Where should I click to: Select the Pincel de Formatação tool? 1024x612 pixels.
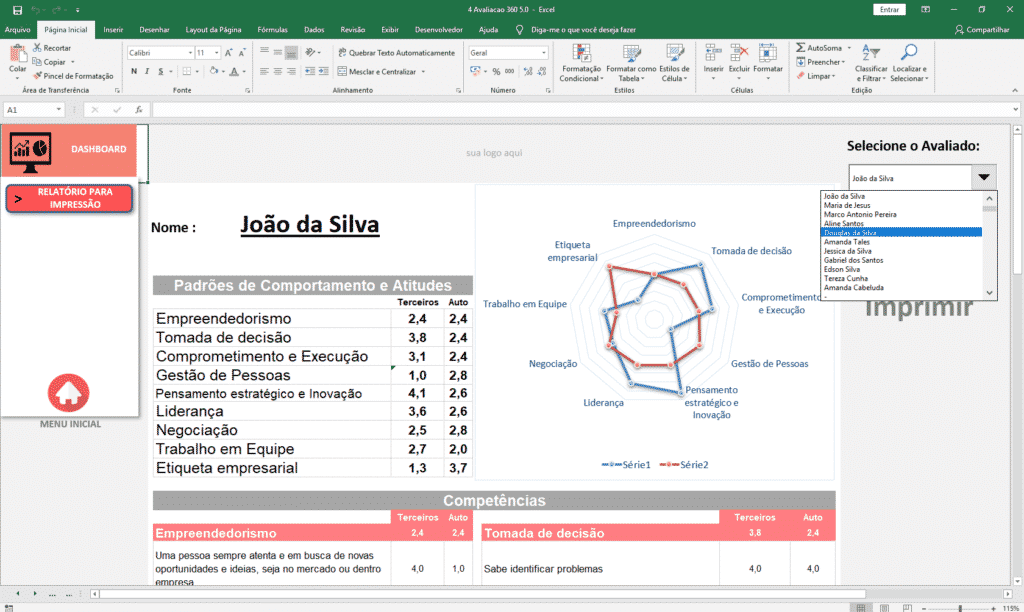[73, 76]
